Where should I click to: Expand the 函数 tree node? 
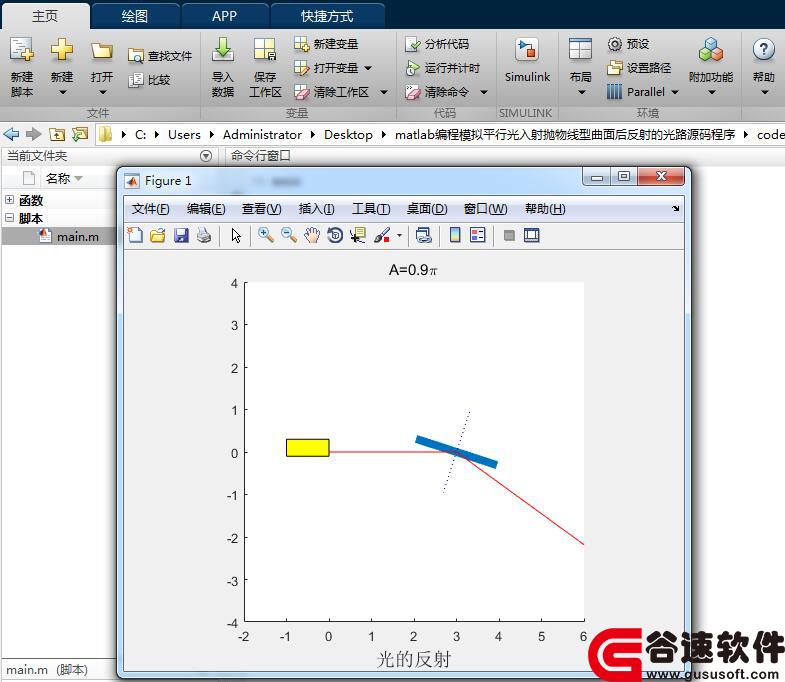tap(9, 199)
